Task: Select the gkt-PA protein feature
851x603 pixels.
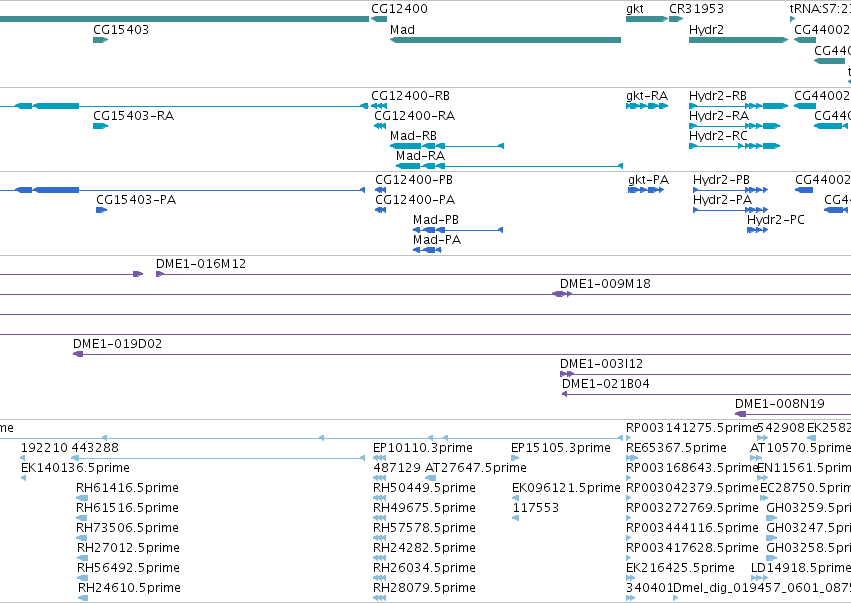Action: 646,190
